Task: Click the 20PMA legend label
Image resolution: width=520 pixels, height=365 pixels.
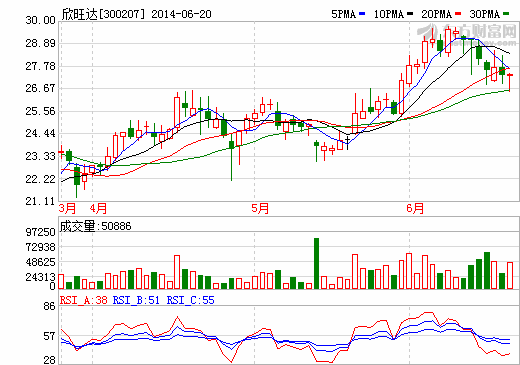Action: [x=437, y=14]
